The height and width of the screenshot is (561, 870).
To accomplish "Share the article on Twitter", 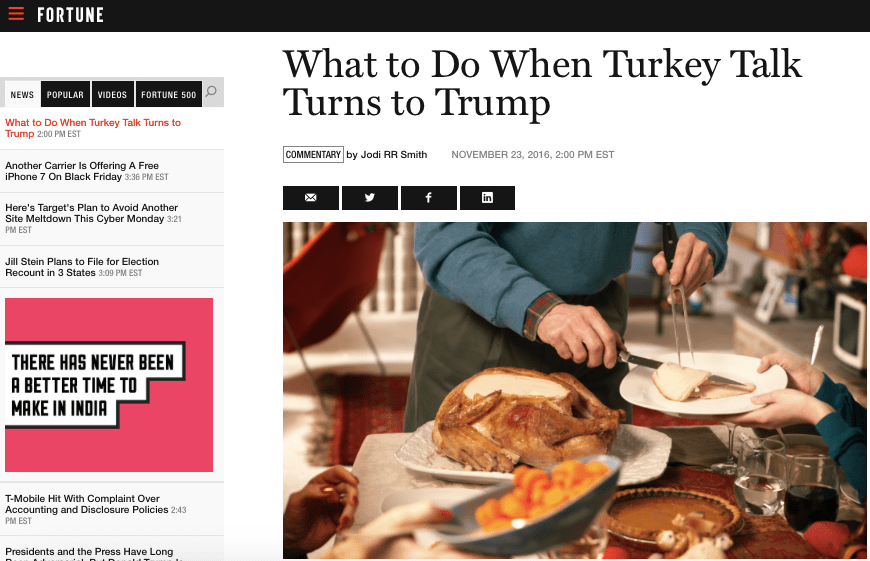I will pos(370,198).
